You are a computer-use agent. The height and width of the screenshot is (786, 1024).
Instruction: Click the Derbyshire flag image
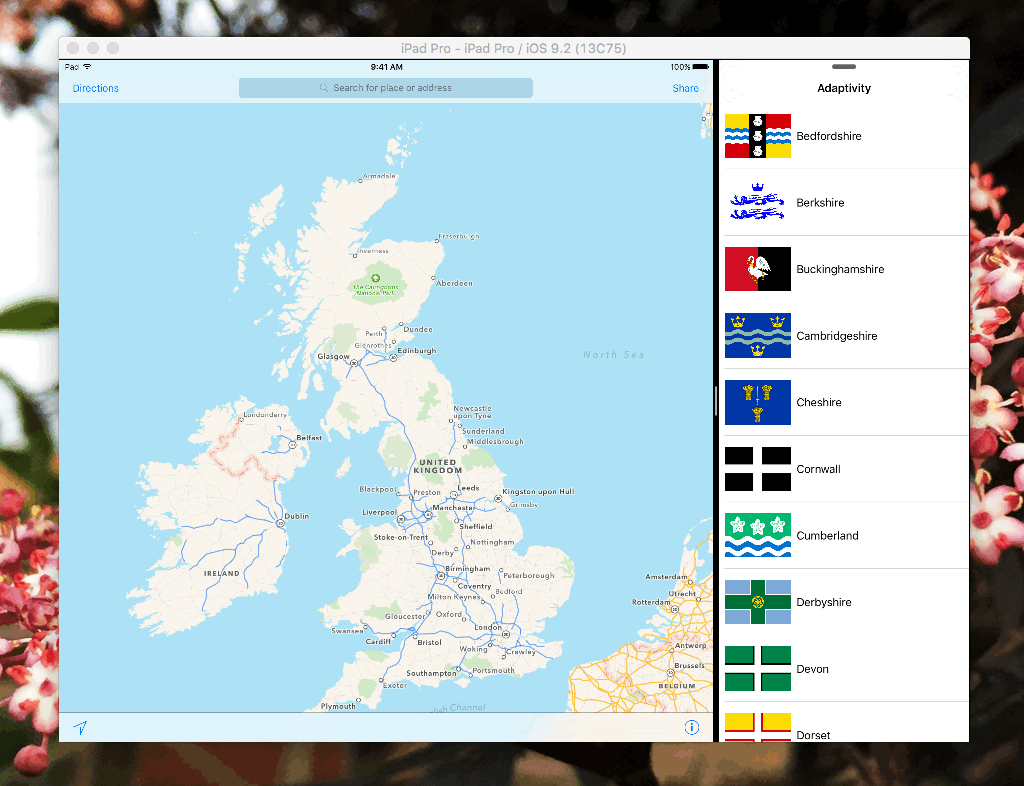[758, 602]
